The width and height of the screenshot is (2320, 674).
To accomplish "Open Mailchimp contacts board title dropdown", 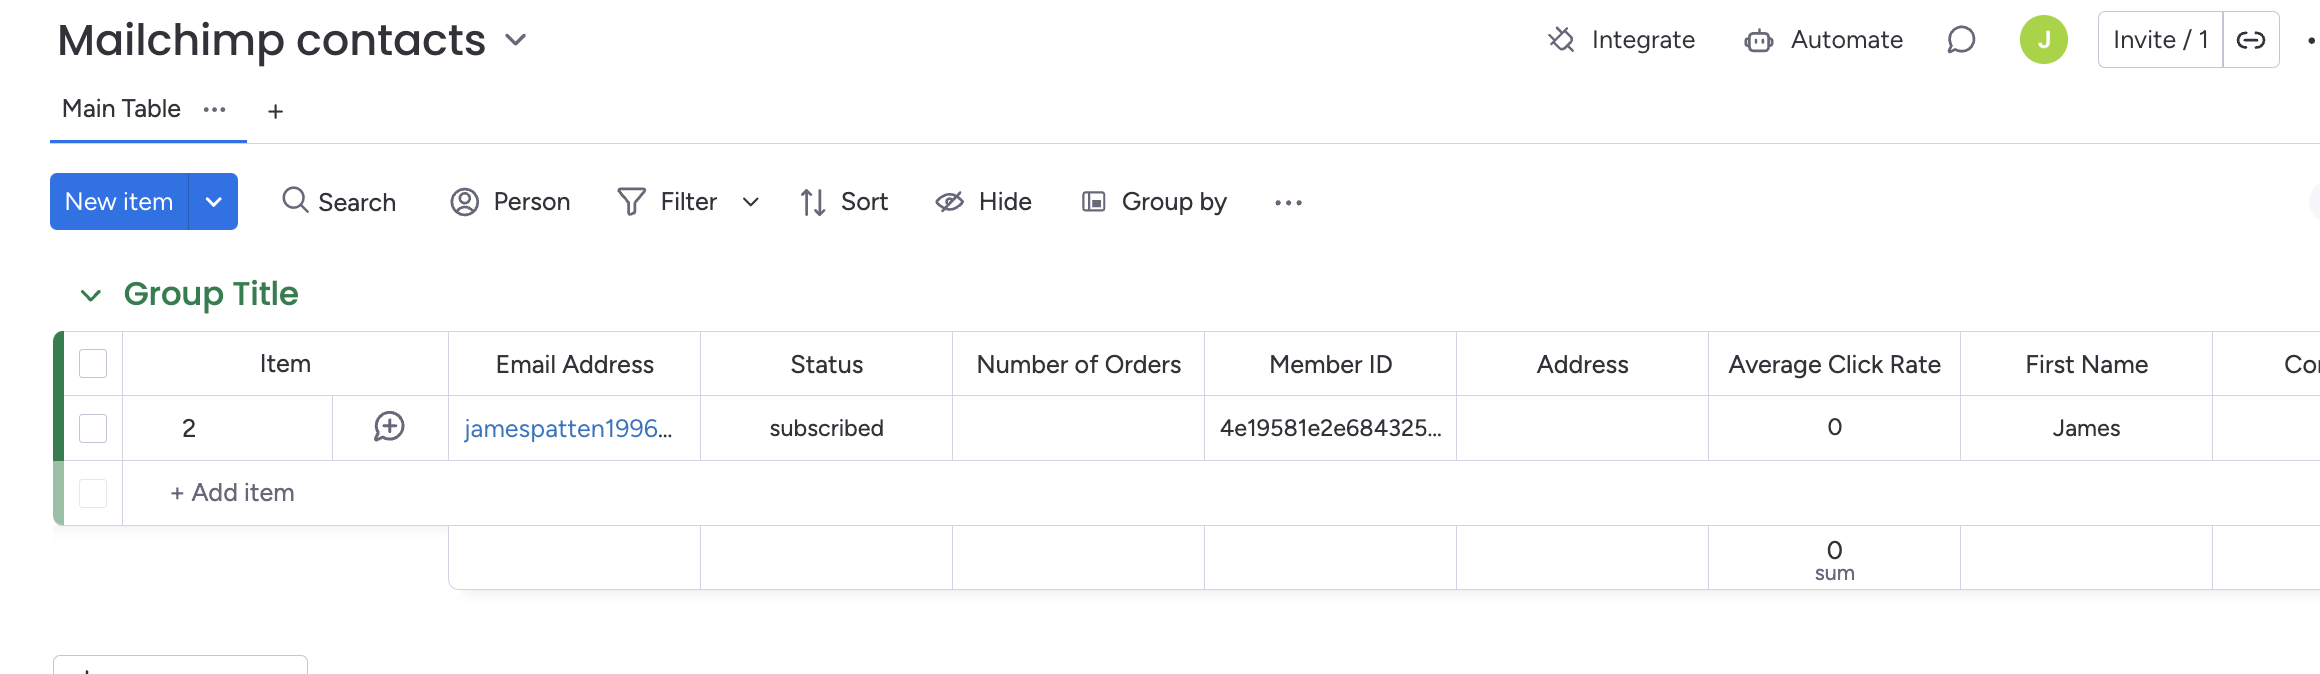I will click(x=516, y=40).
